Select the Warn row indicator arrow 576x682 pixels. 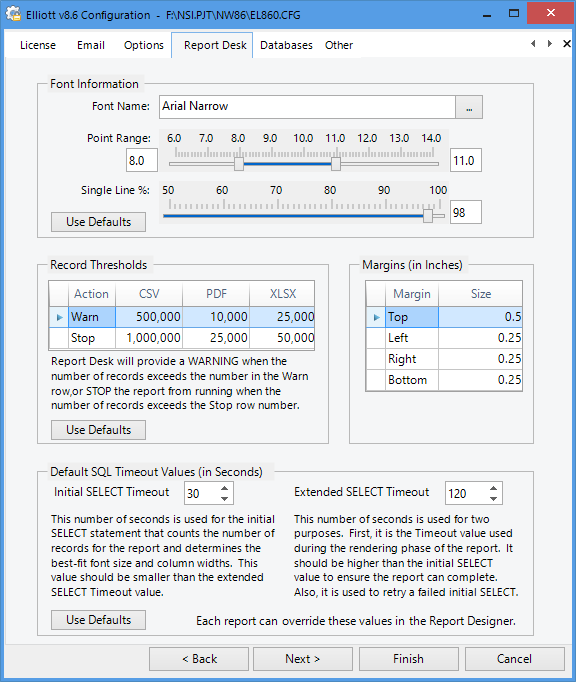[x=59, y=317]
